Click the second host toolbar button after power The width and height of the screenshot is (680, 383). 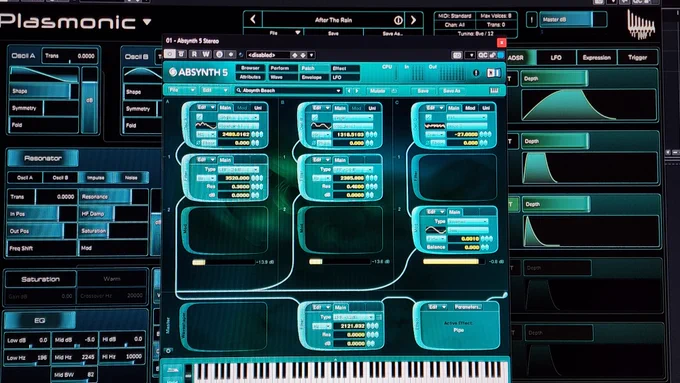pyautogui.click(x=181, y=54)
